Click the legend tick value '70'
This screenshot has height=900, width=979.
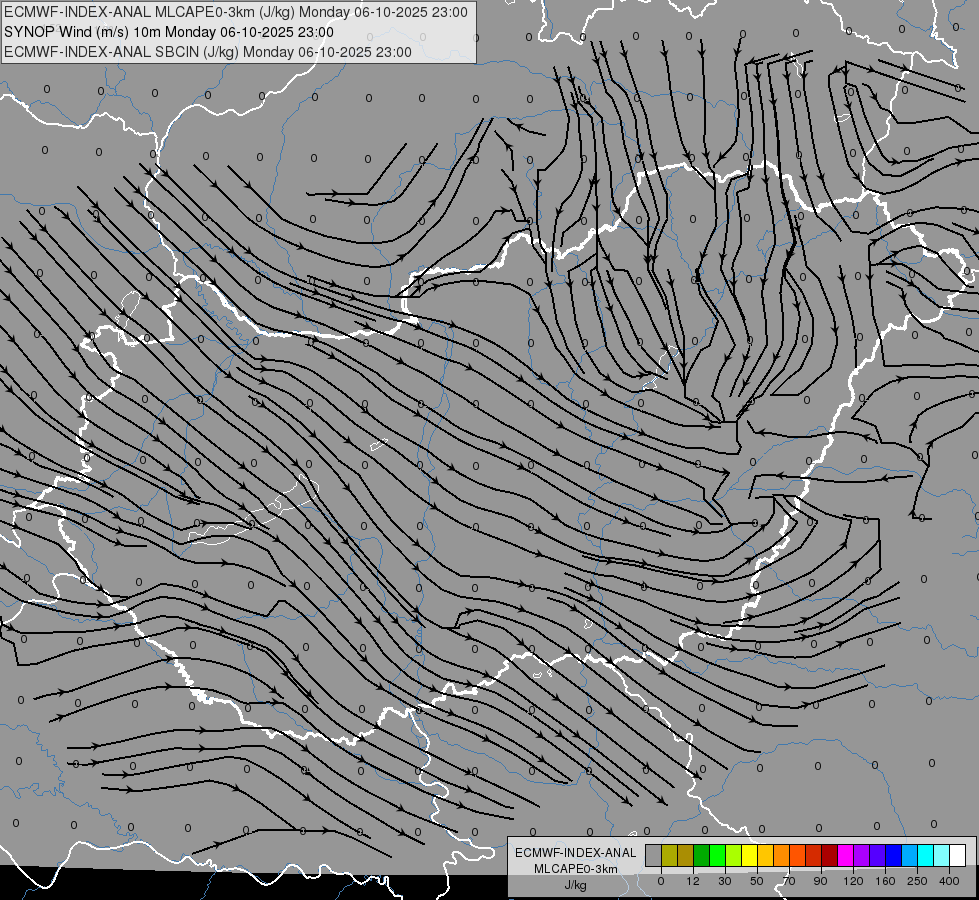click(789, 881)
